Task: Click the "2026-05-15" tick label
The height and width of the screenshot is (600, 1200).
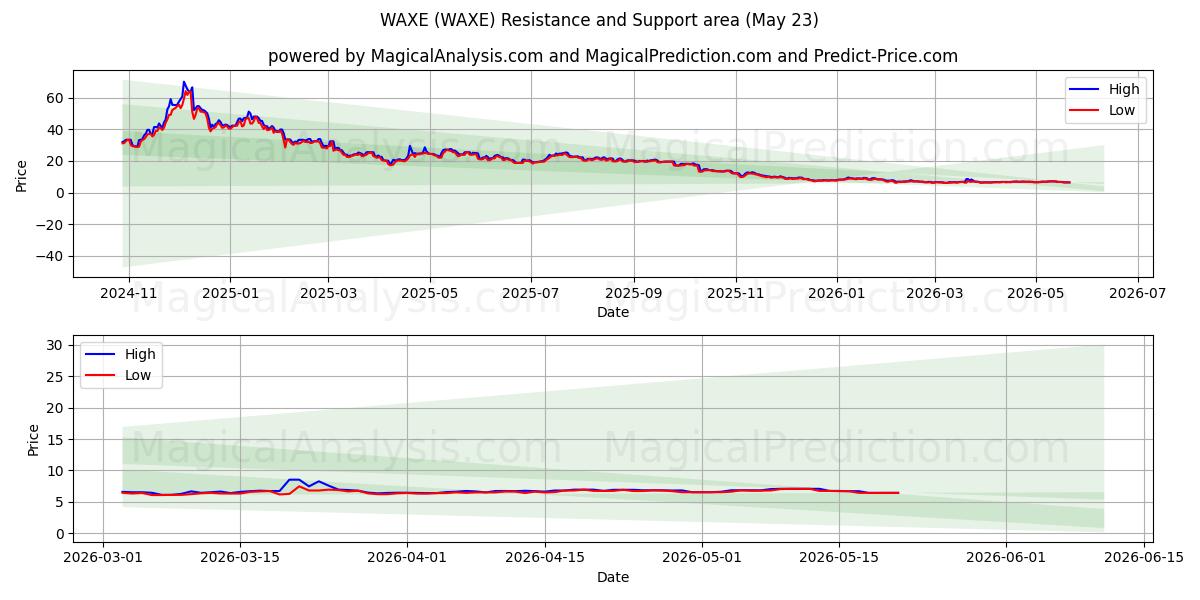Action: [839, 558]
